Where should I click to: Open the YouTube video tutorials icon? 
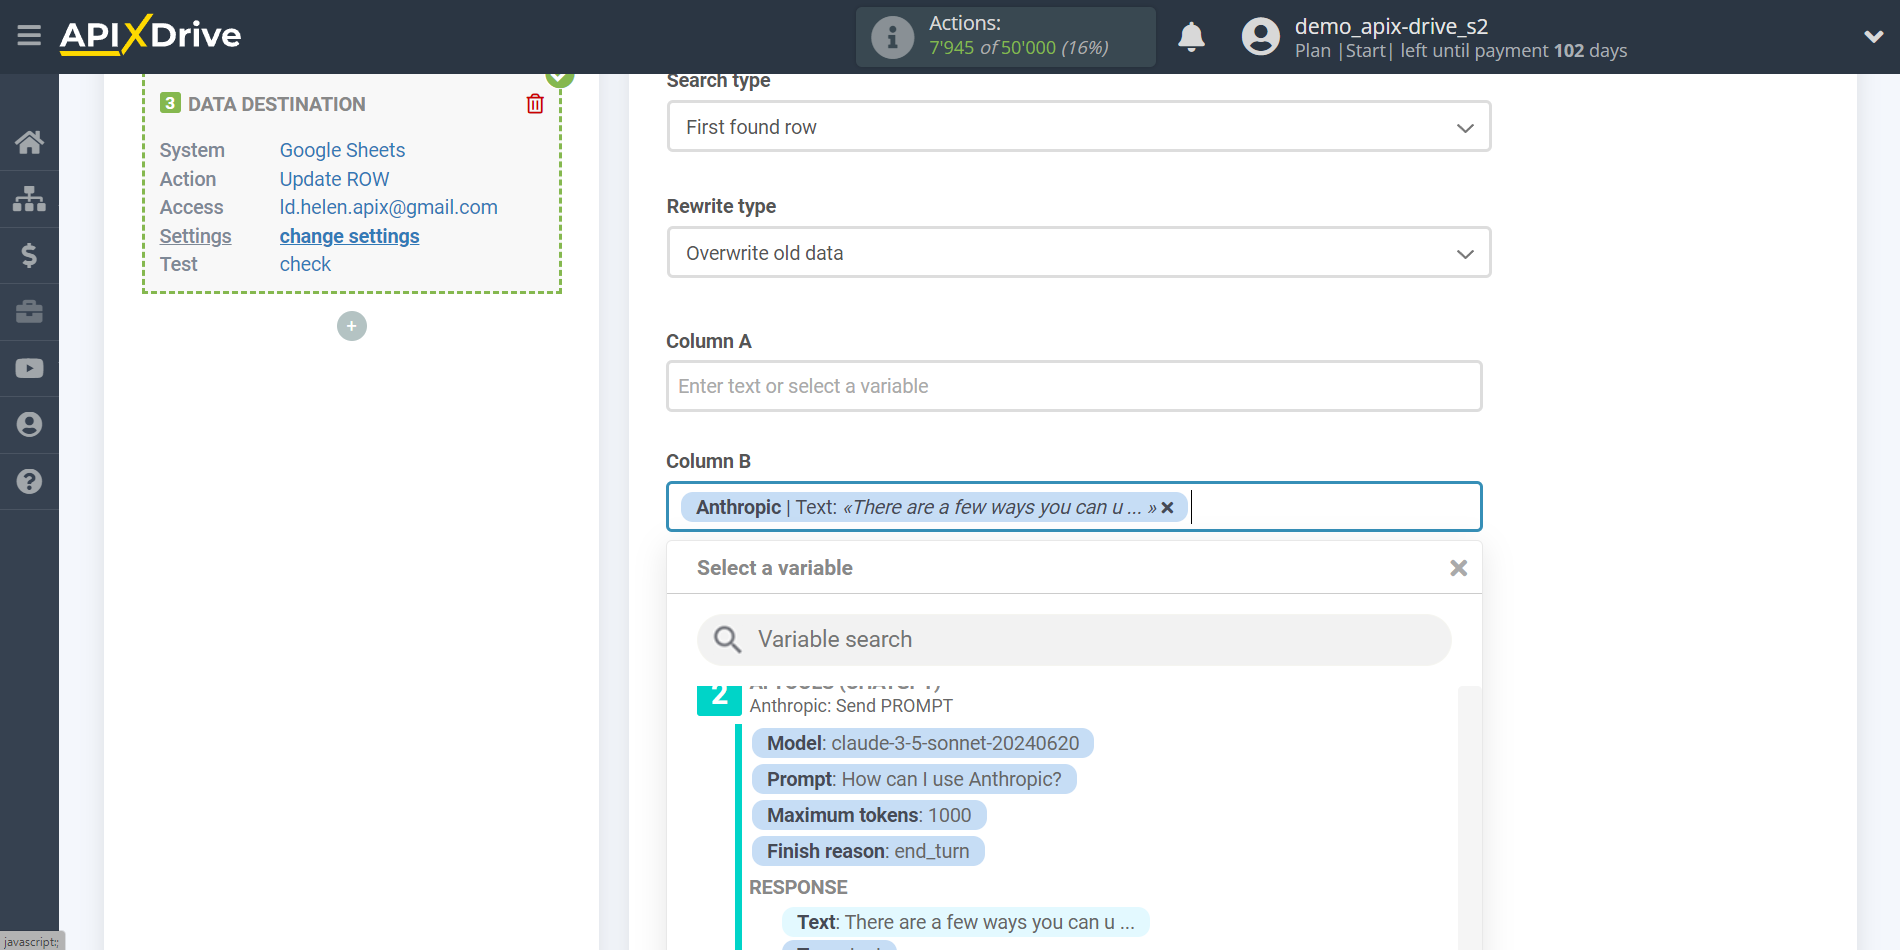click(x=29, y=368)
